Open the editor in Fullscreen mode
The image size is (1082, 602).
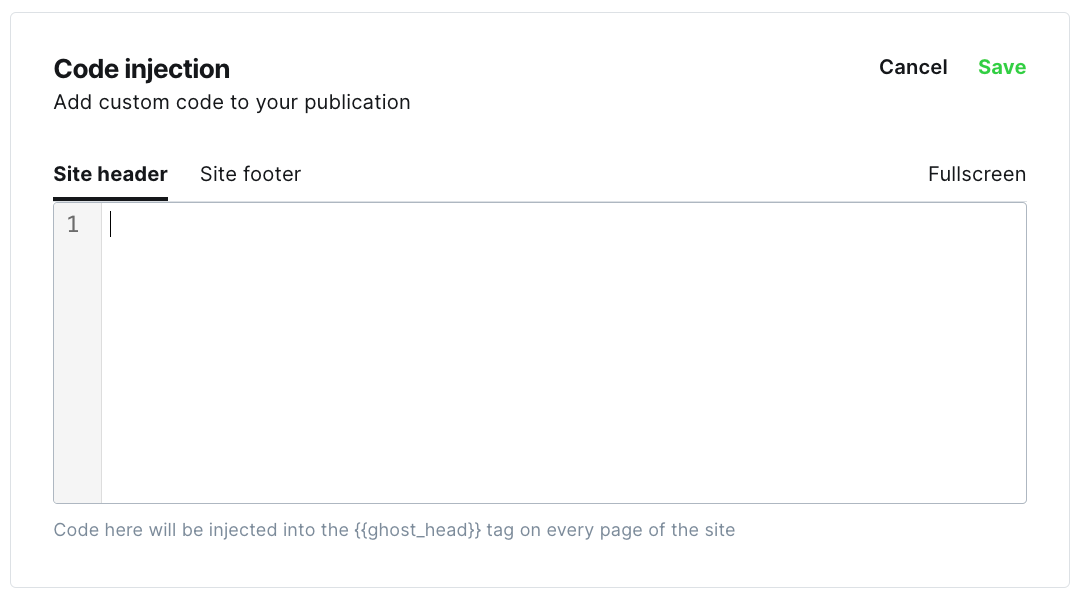[976, 174]
